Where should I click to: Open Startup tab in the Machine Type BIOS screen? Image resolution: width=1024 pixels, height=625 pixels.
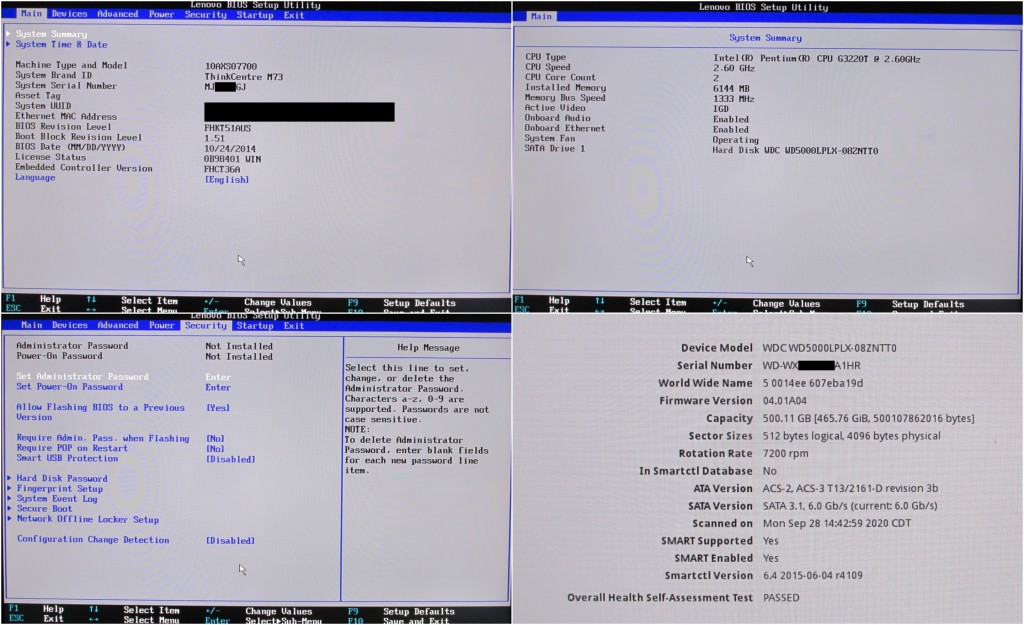pos(255,14)
